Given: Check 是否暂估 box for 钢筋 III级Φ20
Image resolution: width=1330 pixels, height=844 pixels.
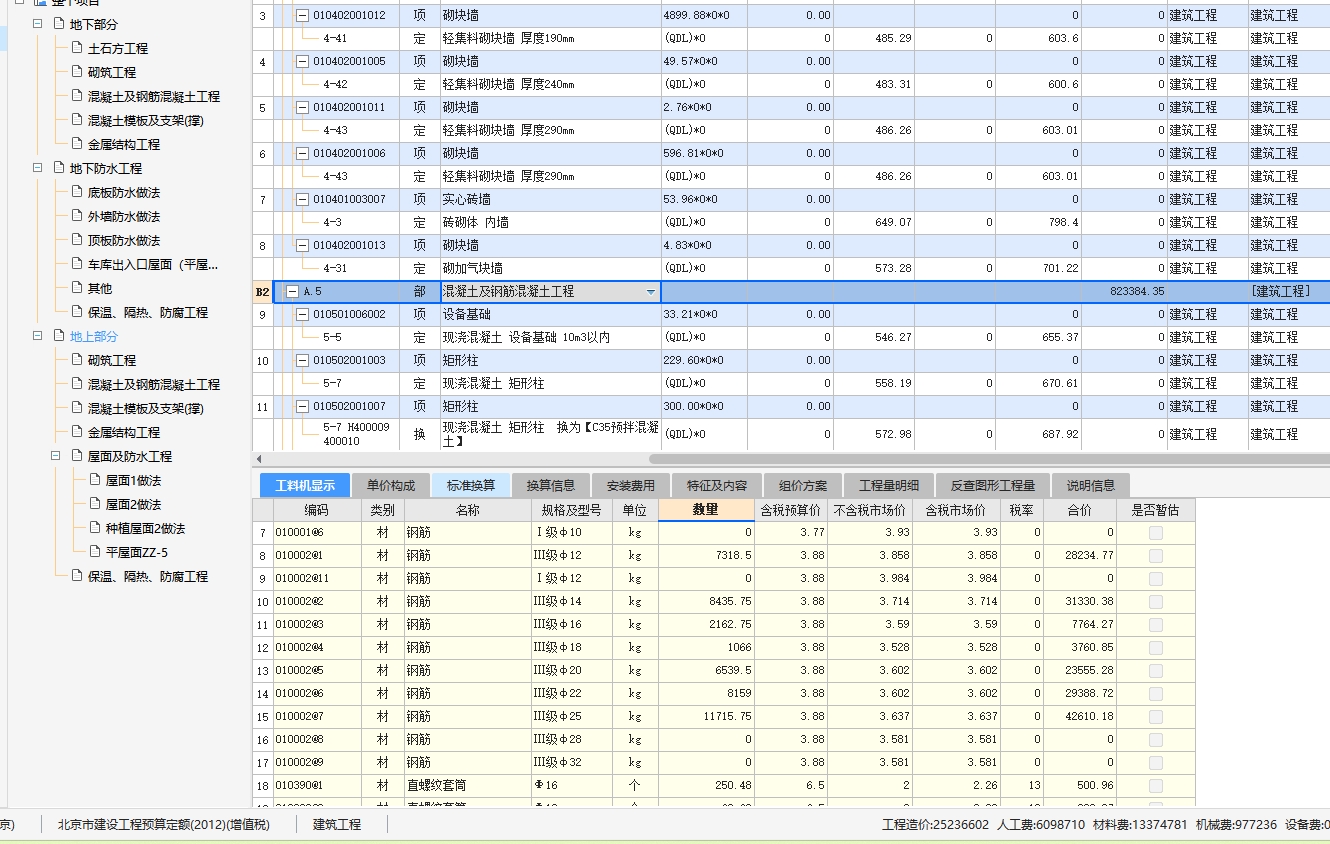Looking at the screenshot, I should tap(1156, 671).
